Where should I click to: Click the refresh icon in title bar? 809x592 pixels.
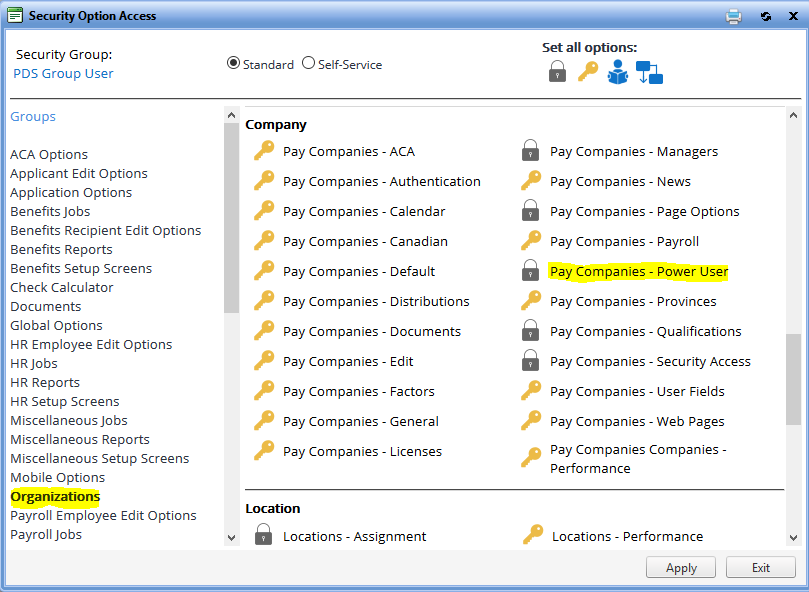pos(766,17)
